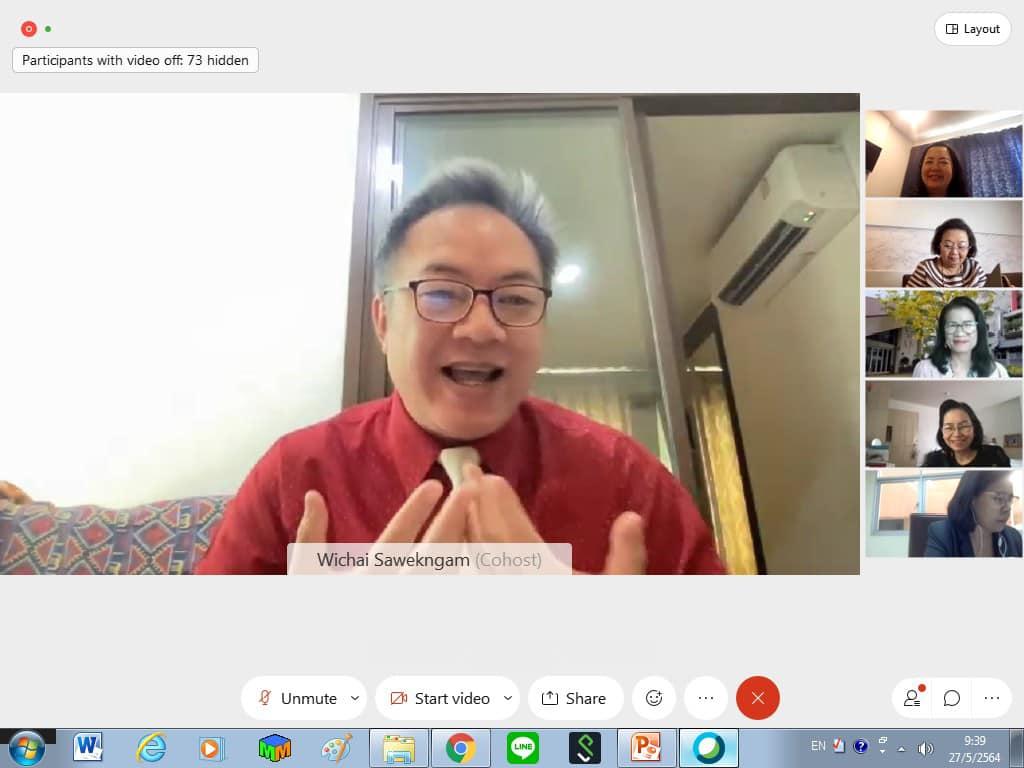
Task: Switch to Google Chrome in the taskbar
Action: coord(461,748)
